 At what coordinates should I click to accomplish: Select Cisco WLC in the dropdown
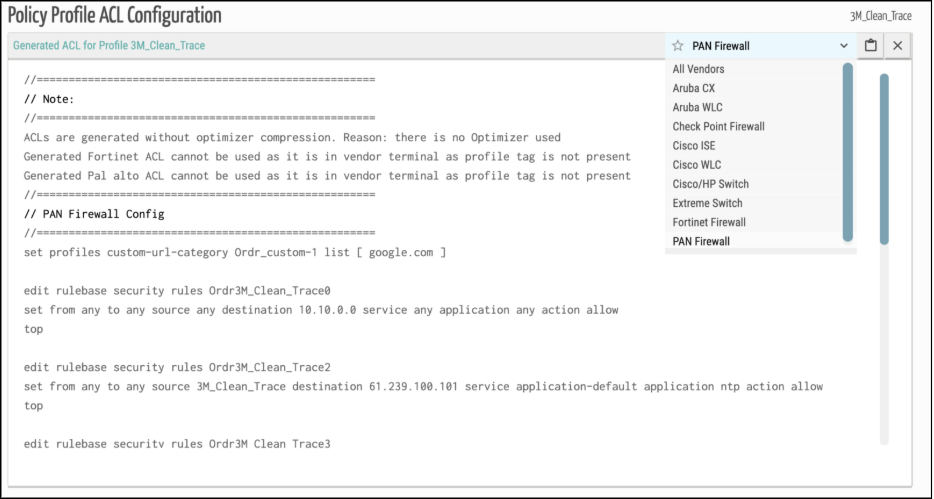coord(697,165)
